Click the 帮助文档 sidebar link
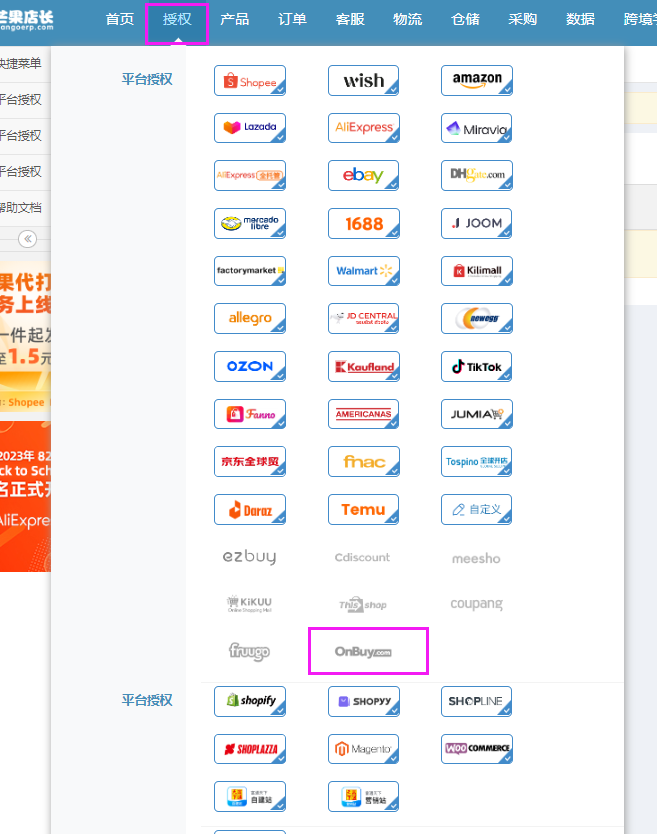 point(21,208)
